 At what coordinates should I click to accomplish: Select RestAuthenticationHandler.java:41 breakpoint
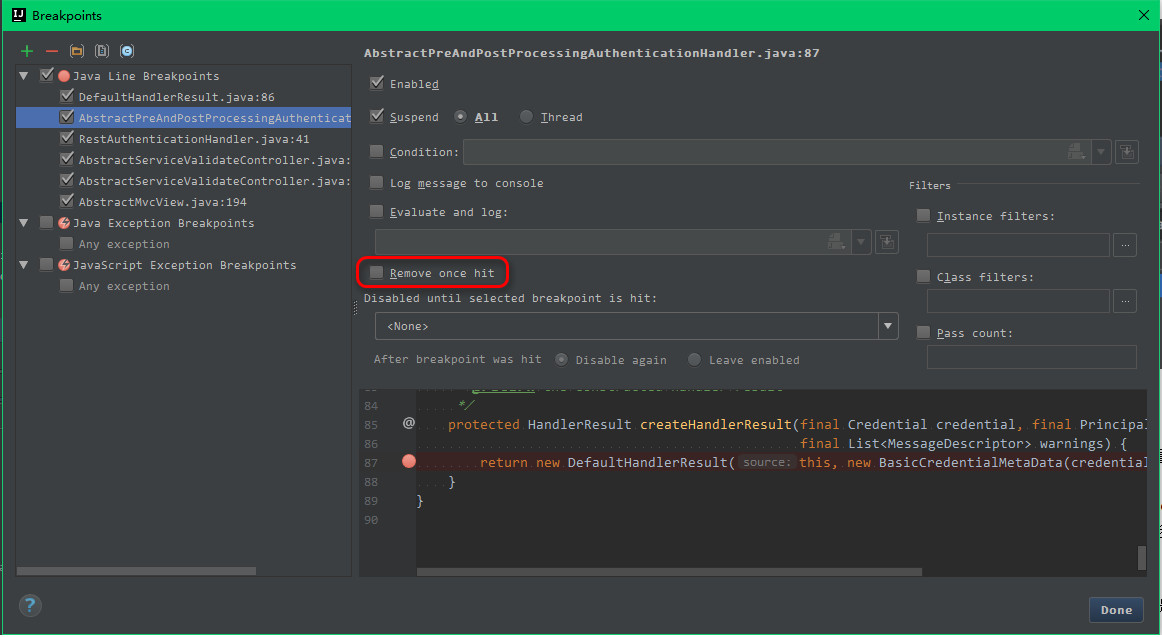(x=180, y=138)
